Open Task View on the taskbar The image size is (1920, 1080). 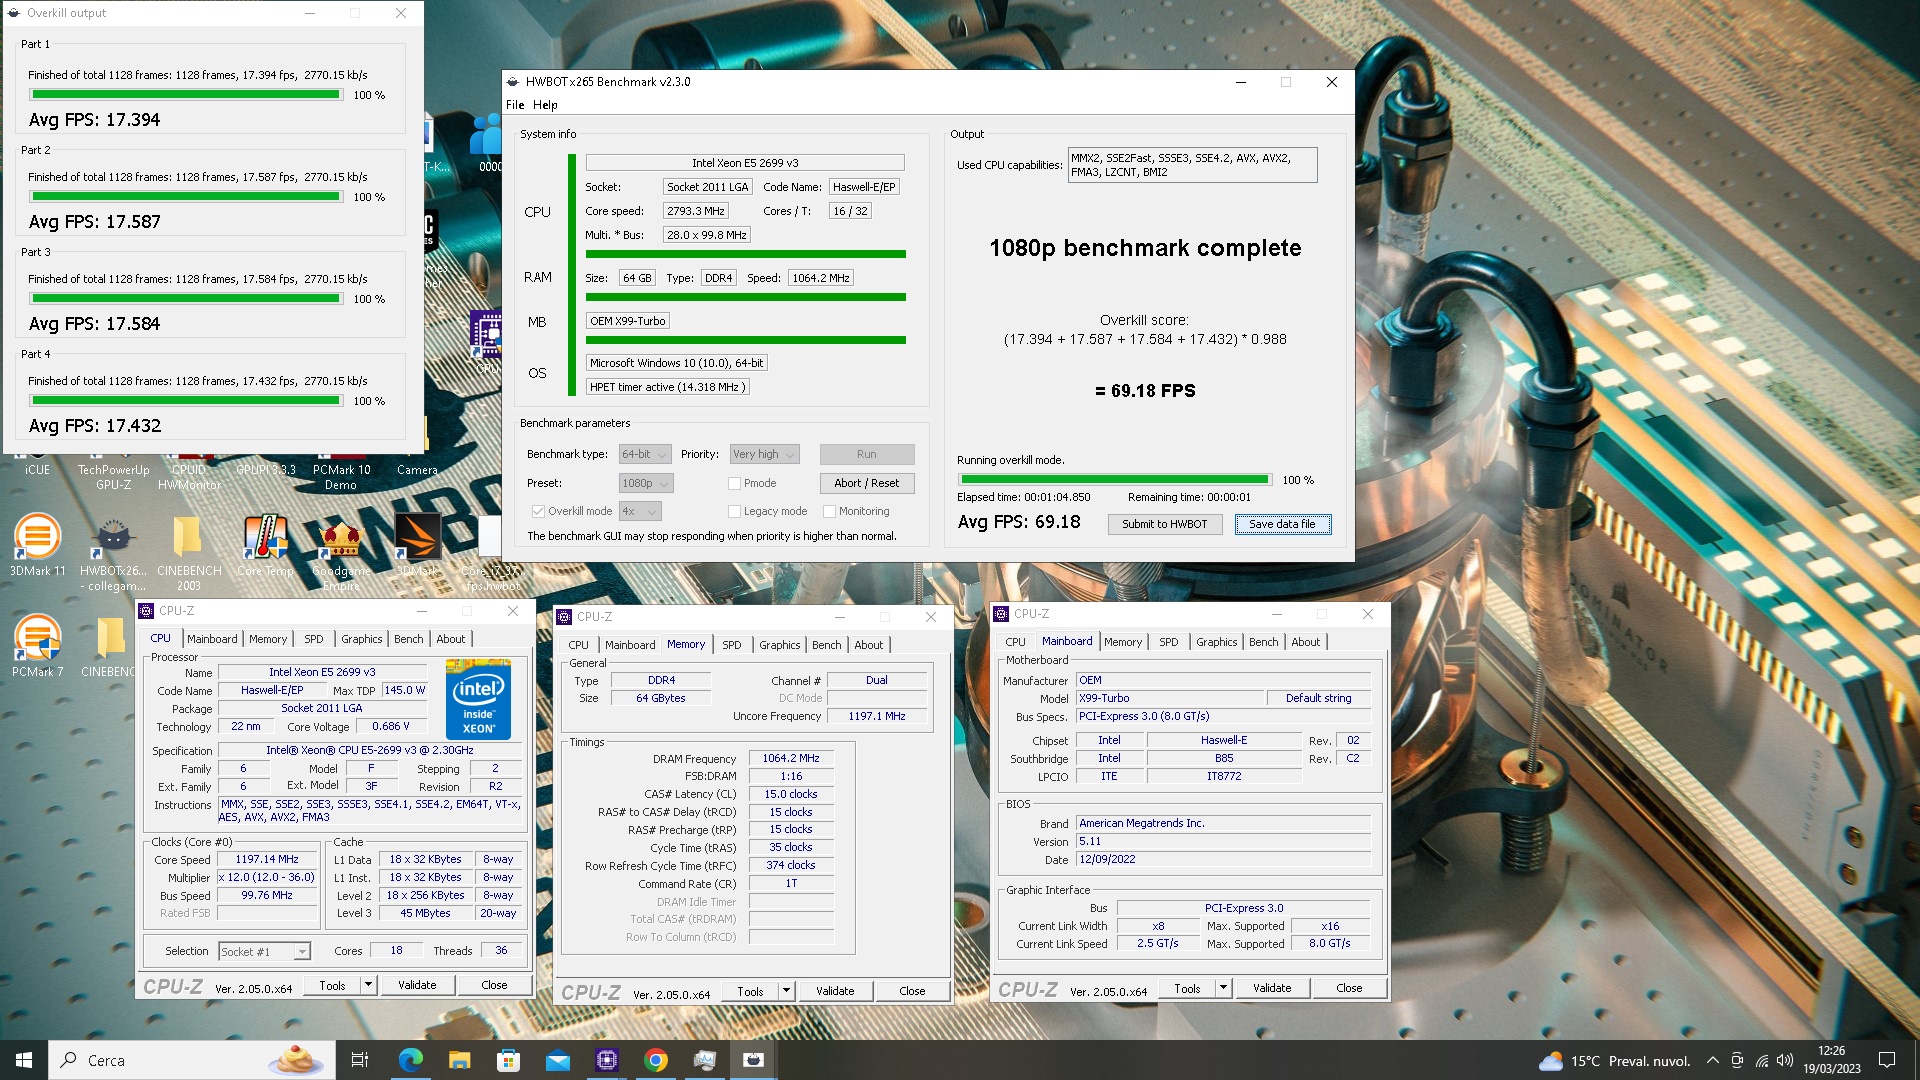click(x=360, y=1060)
